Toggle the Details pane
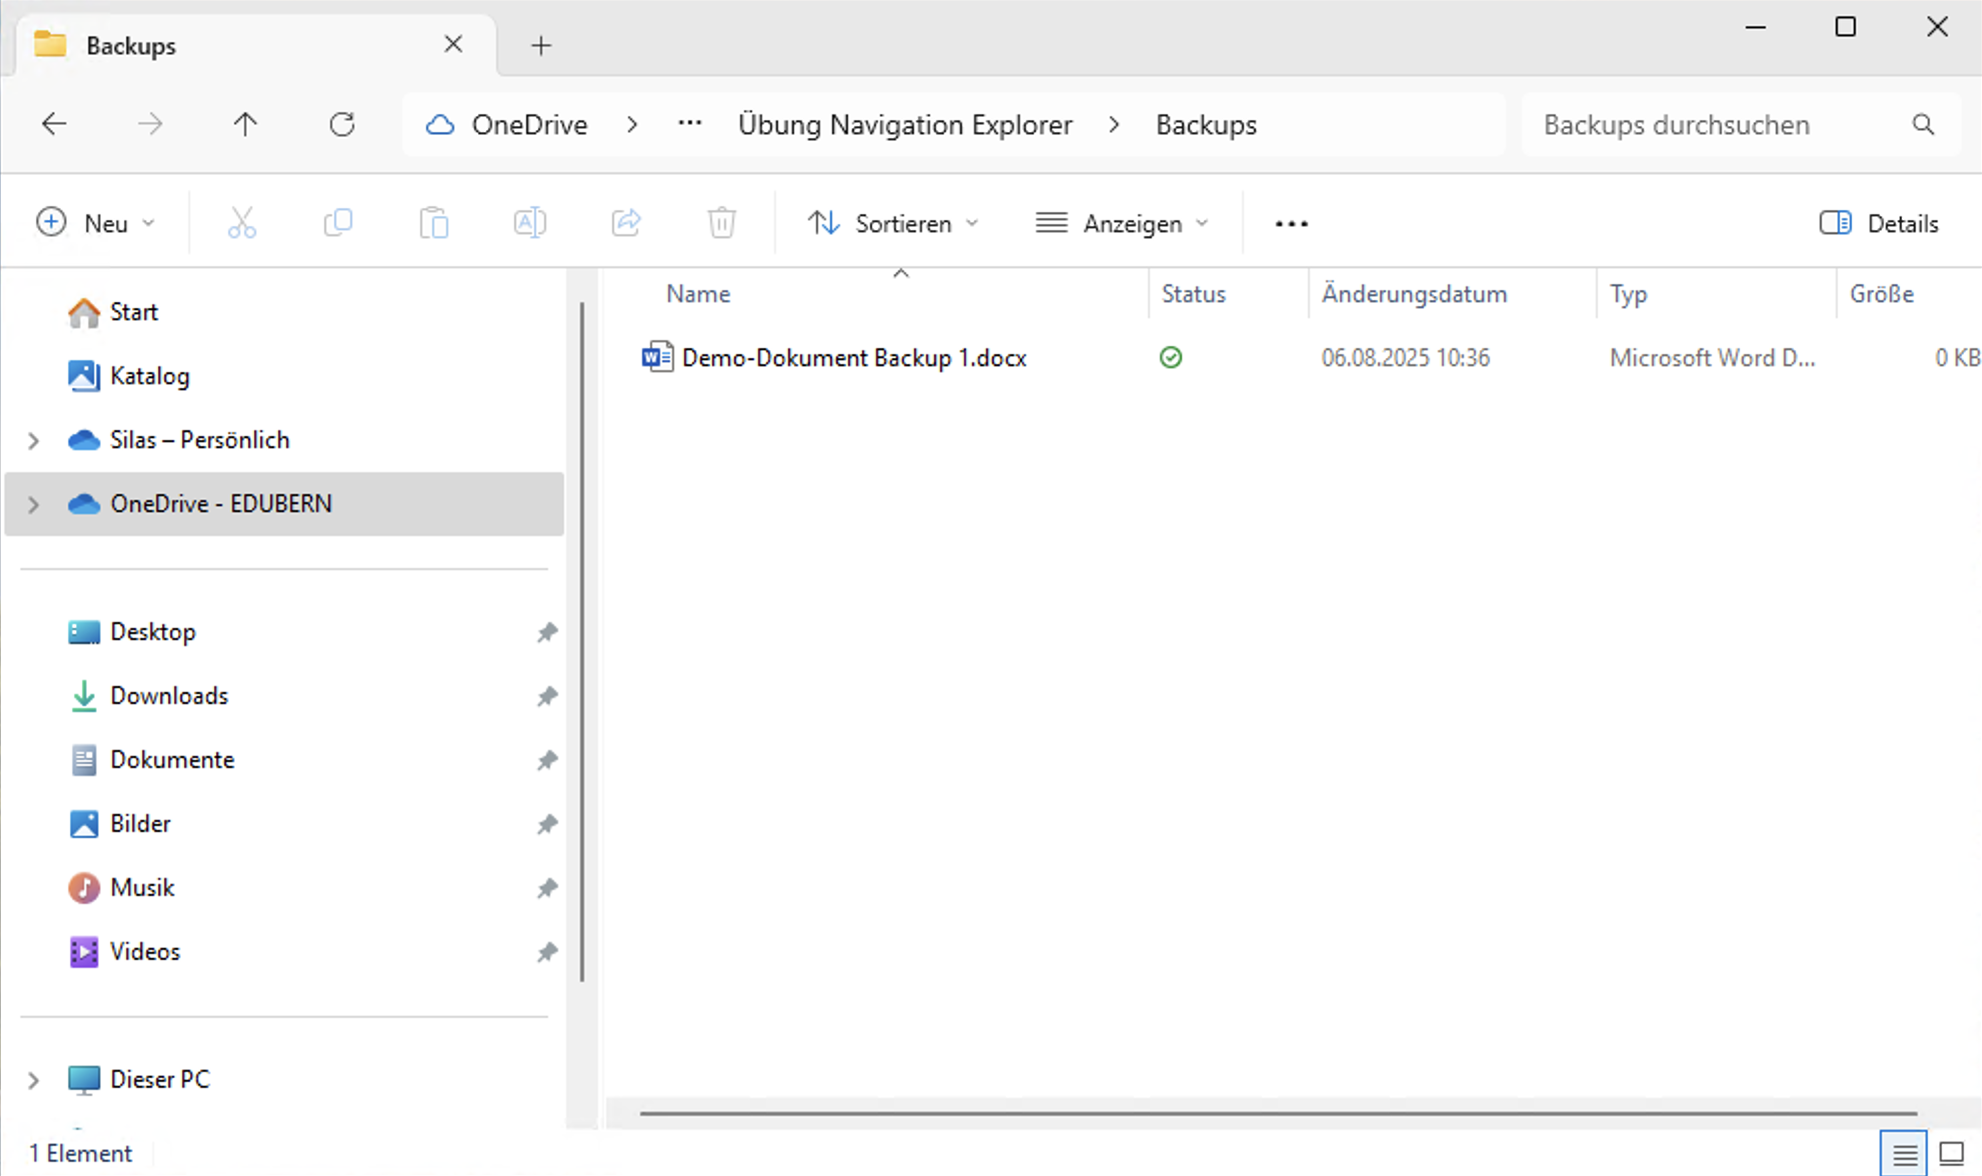This screenshot has width=1982, height=1176. coord(1879,223)
